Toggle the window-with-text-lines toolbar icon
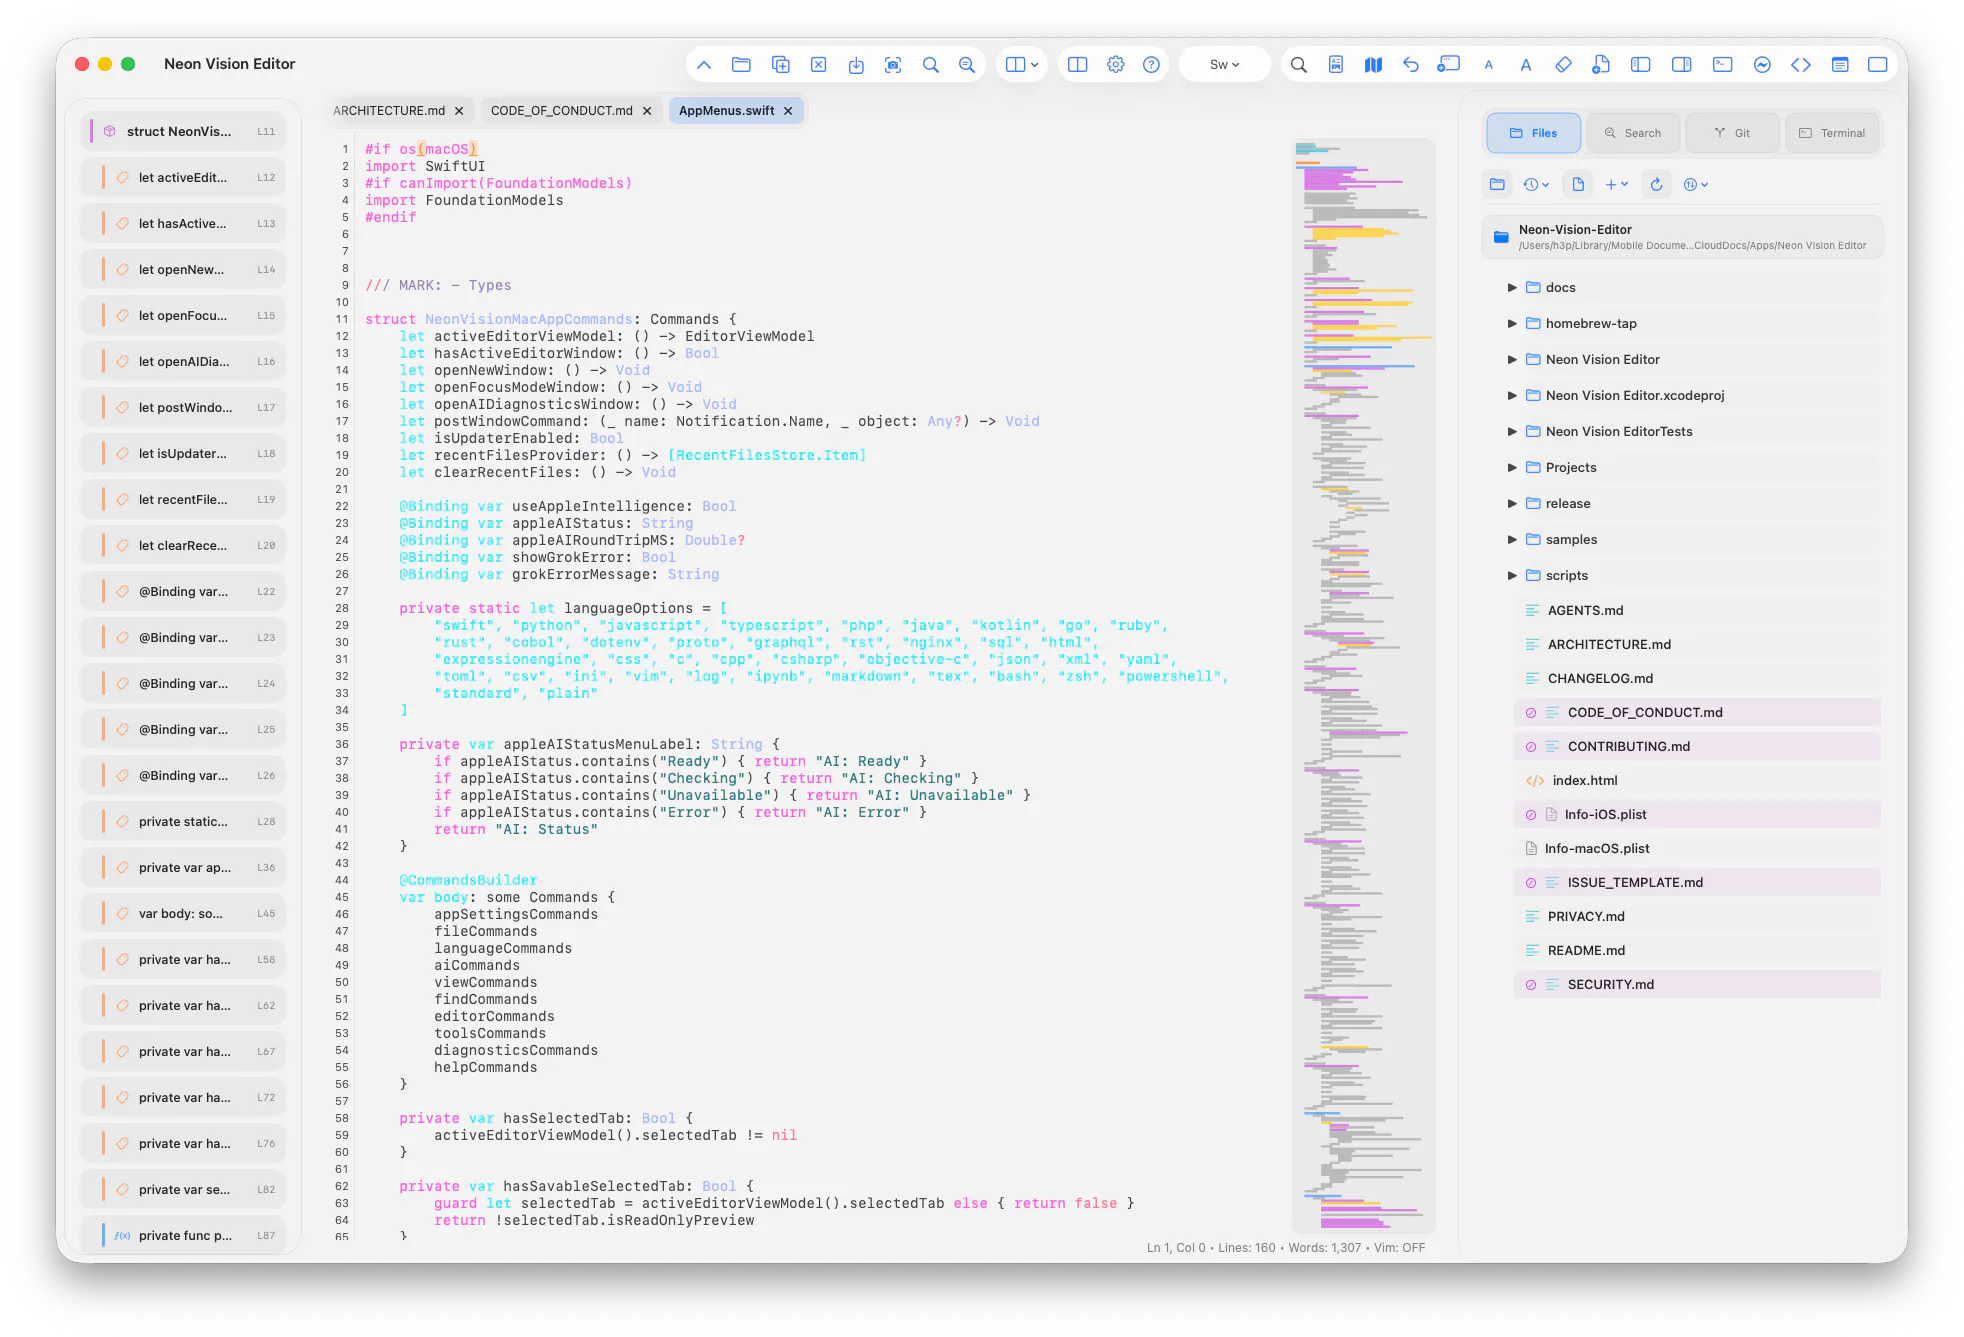 pyautogui.click(x=1839, y=65)
